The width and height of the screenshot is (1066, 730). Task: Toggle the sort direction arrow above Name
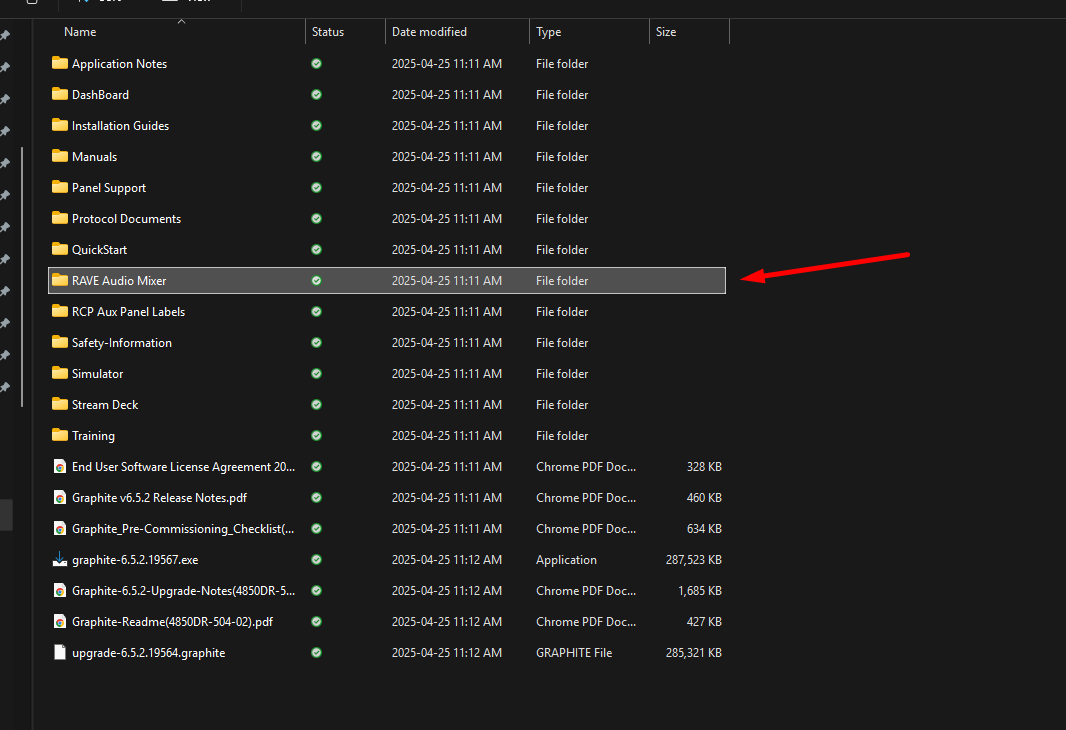click(x=182, y=22)
